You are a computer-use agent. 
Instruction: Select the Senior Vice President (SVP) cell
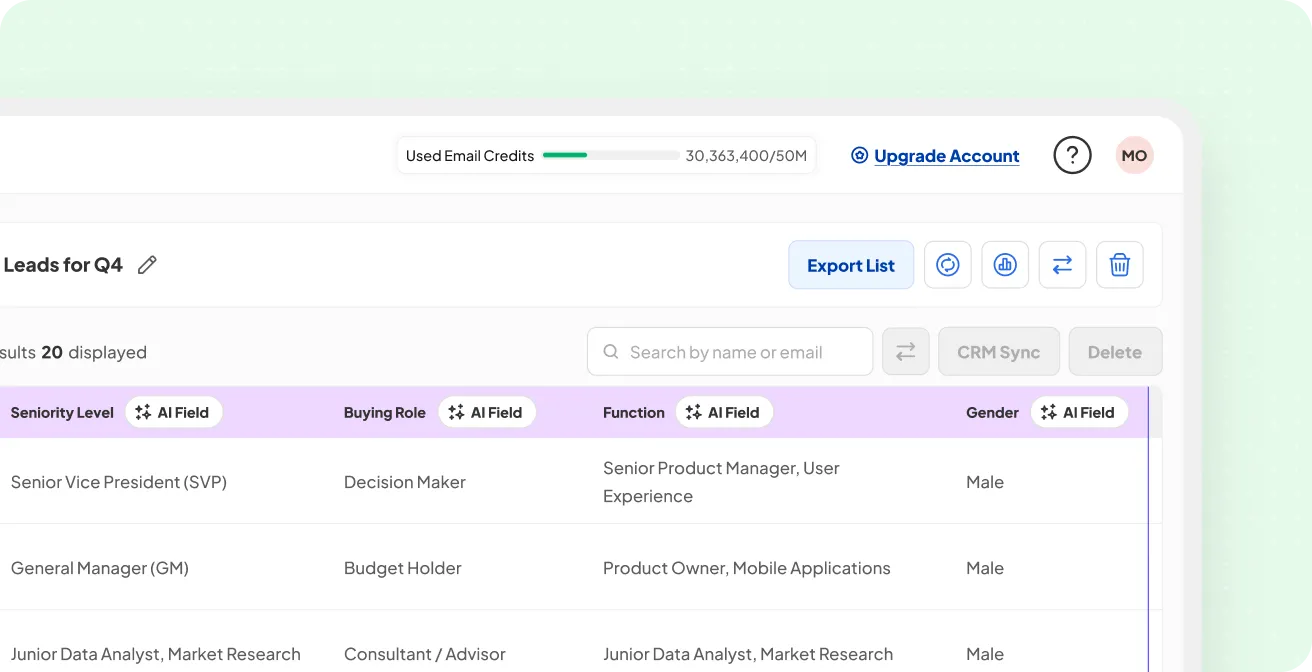(119, 482)
